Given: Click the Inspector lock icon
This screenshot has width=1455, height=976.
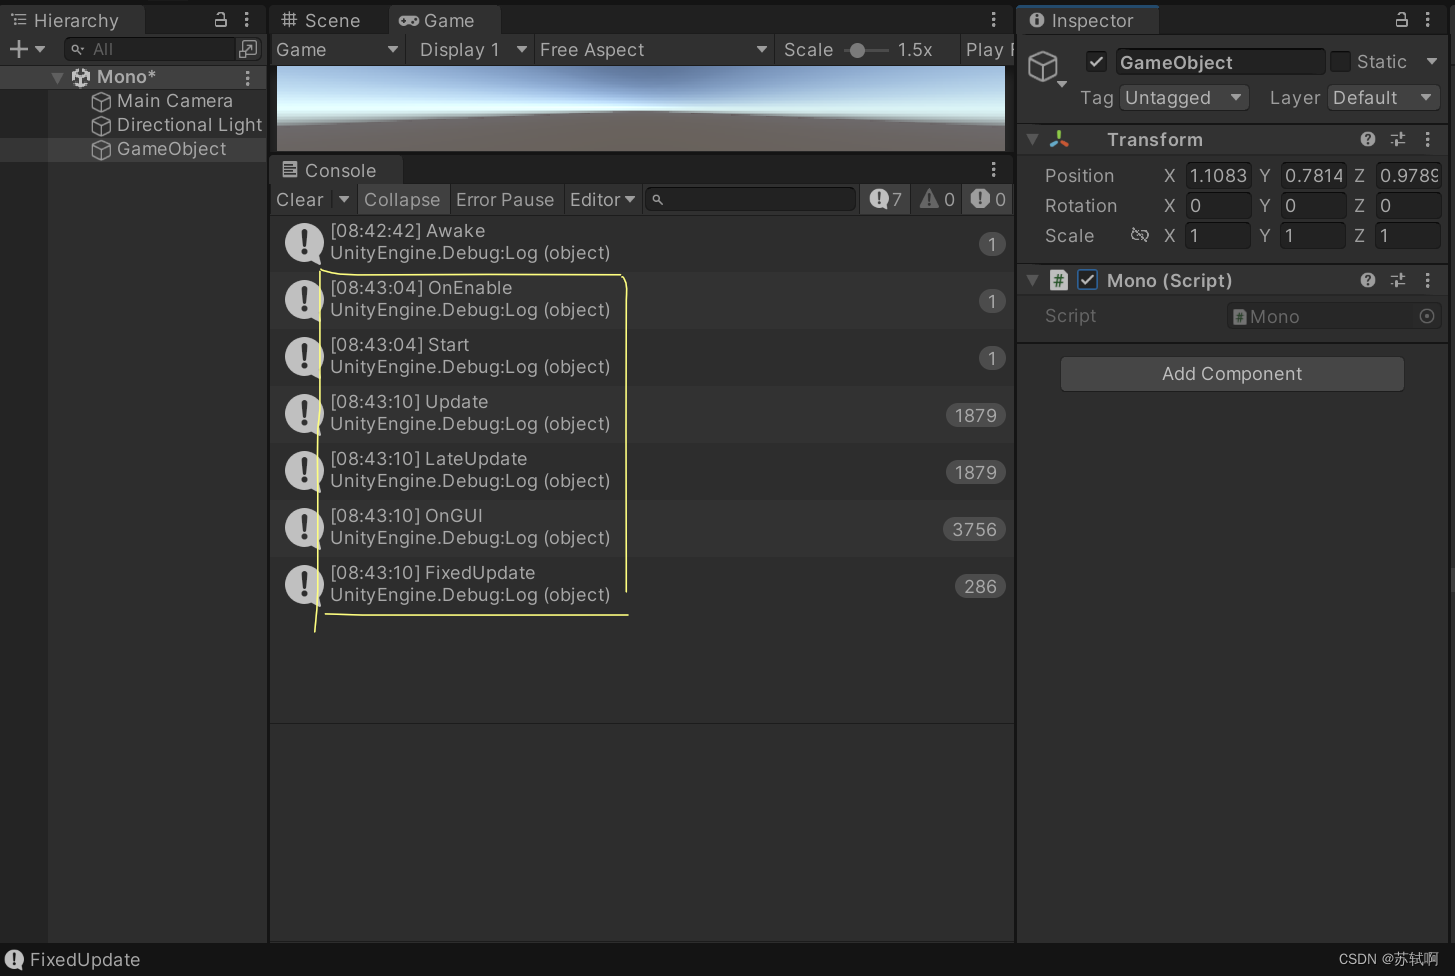Looking at the screenshot, I should (x=1400, y=20).
